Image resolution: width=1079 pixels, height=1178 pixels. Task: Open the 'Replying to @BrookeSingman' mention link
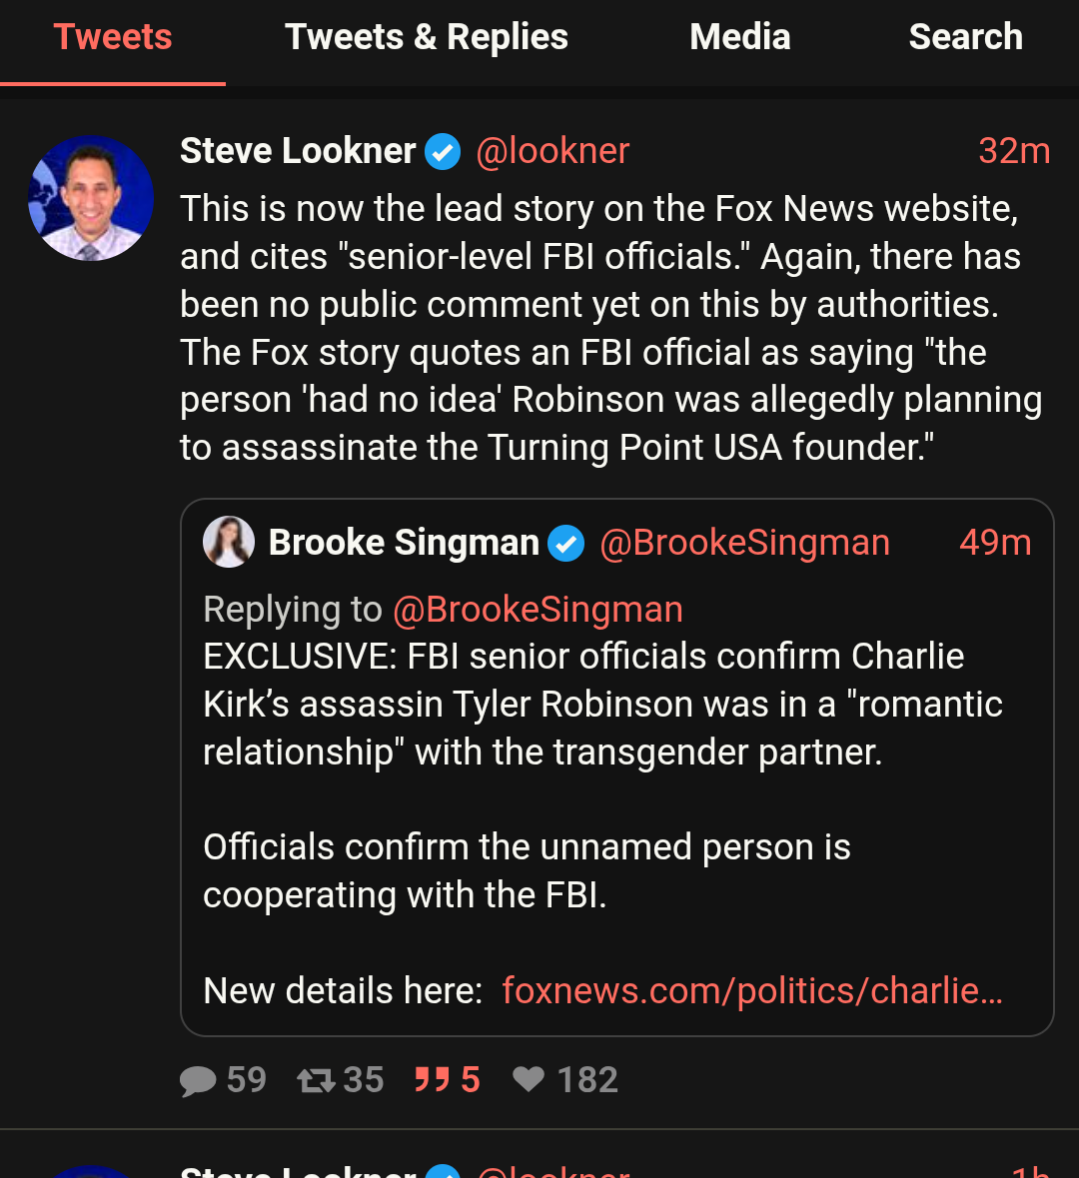pyautogui.click(x=538, y=609)
